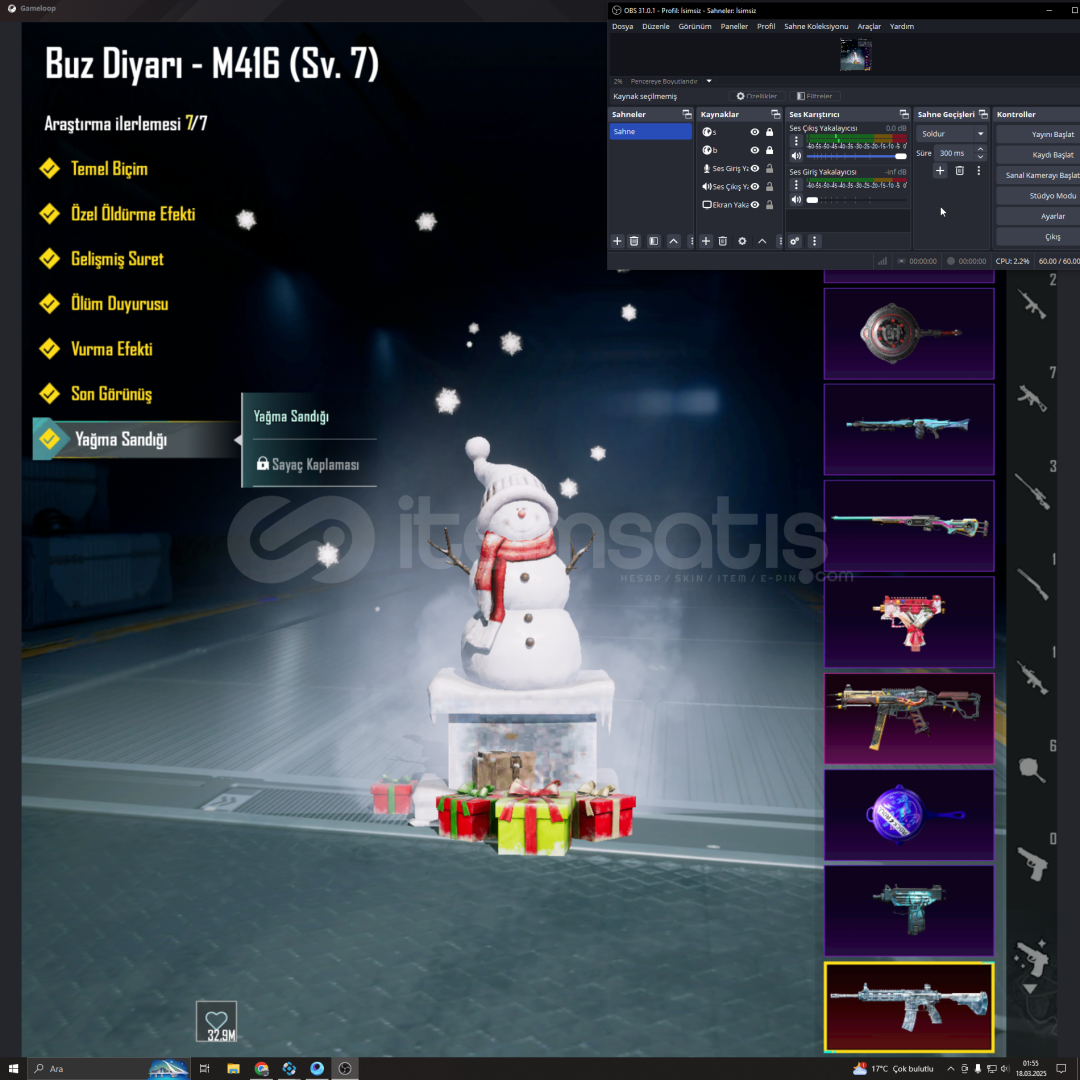Select the frying pan melee category icon
This screenshot has width=1080, height=1080.
1032,769
